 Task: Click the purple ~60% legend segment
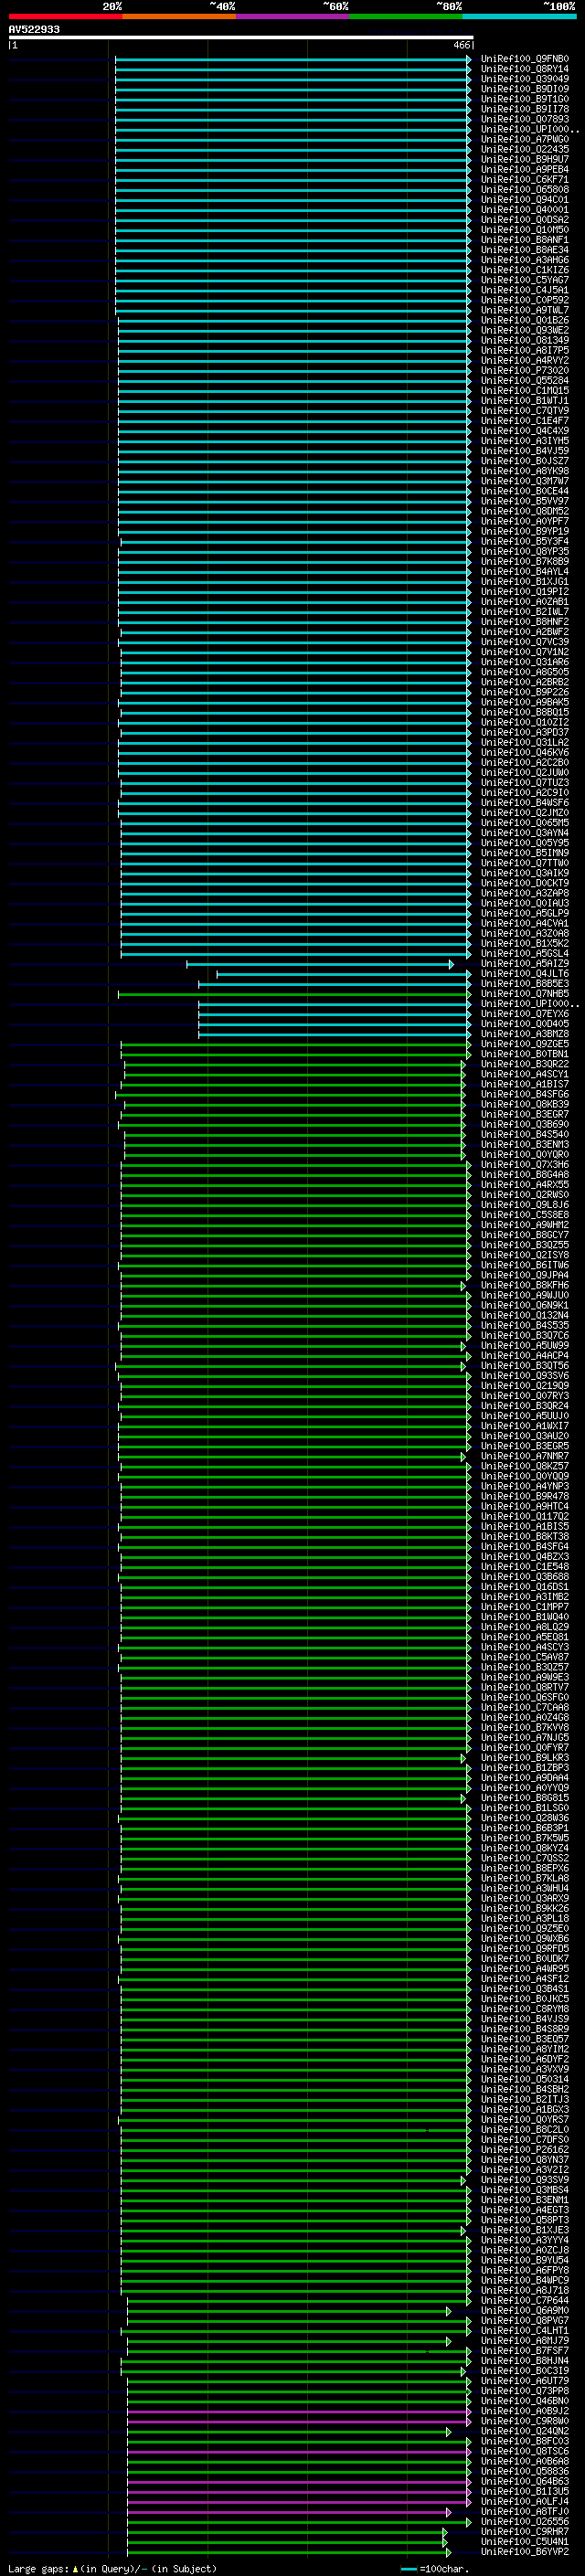(292, 16)
